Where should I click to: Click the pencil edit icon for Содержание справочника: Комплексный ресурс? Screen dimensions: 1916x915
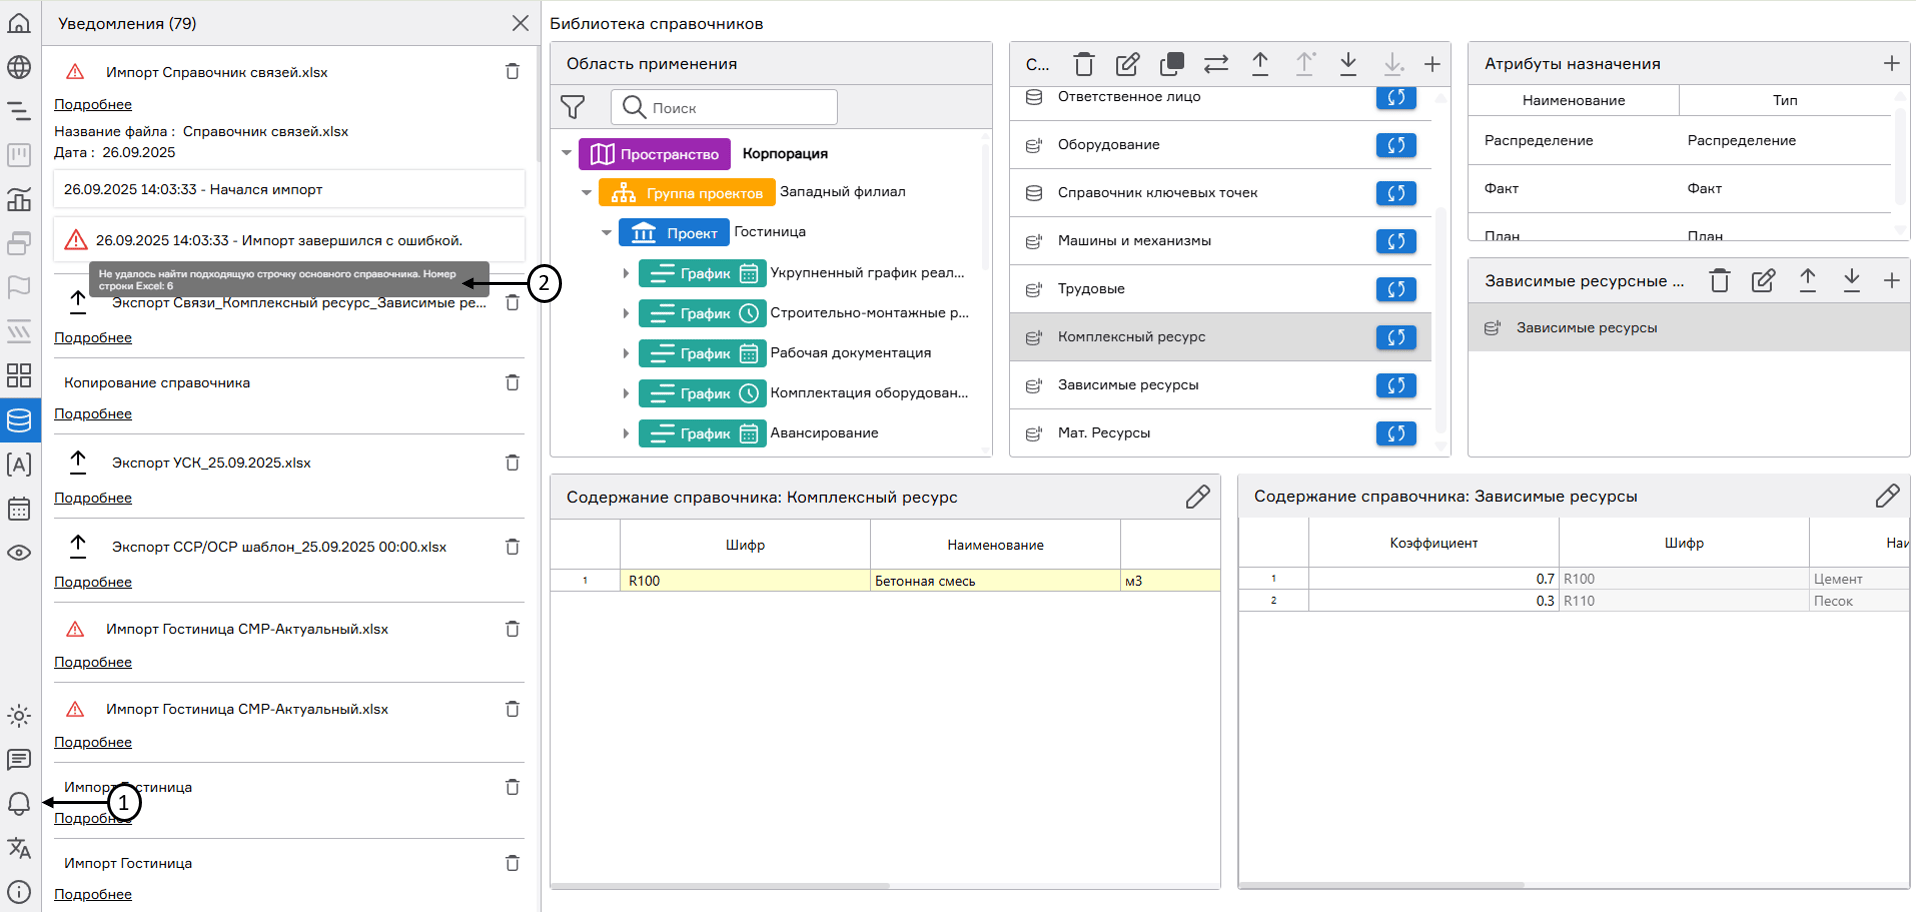click(1197, 497)
